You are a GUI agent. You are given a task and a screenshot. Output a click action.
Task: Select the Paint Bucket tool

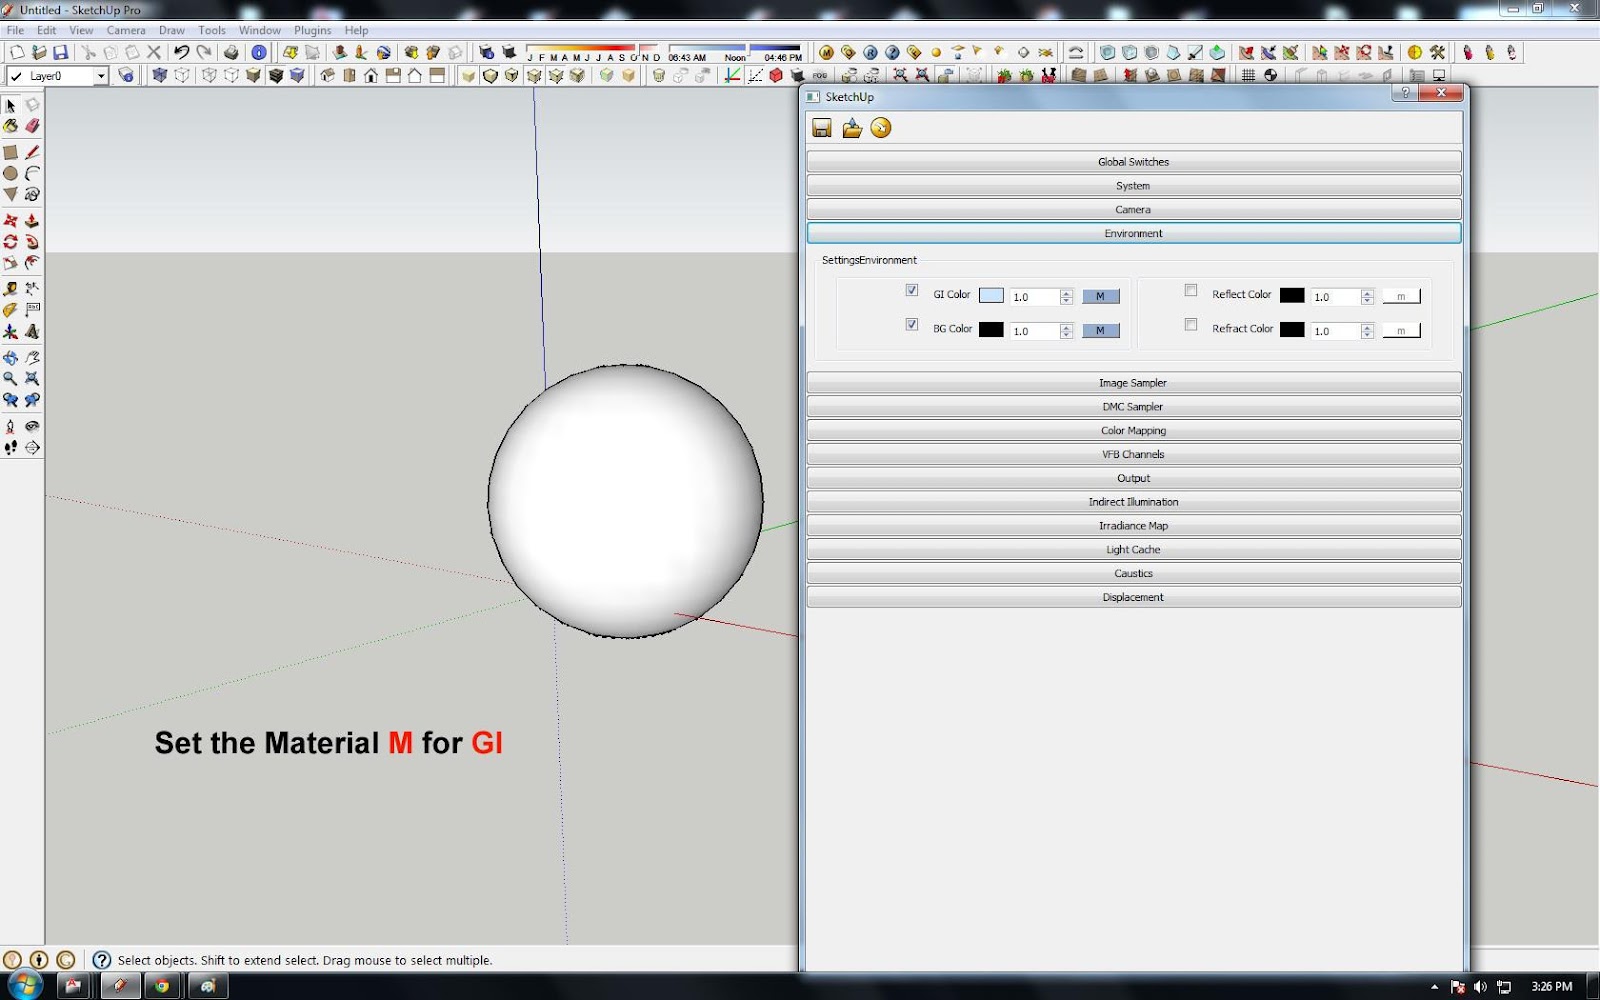click(x=11, y=125)
